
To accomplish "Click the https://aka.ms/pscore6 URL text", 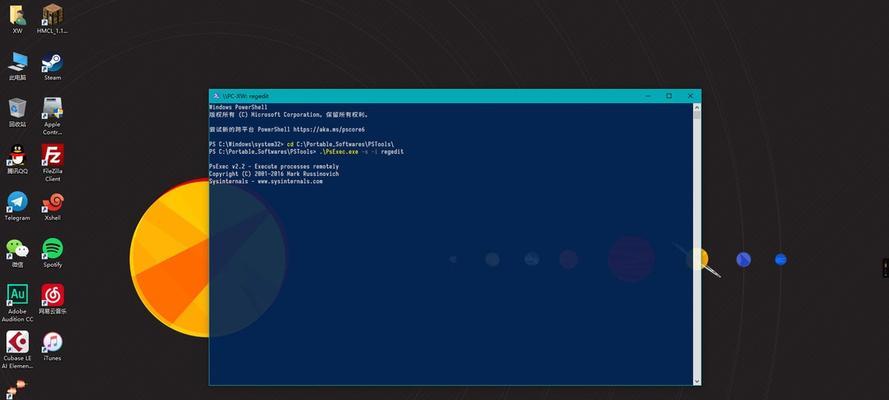I will (x=328, y=130).
